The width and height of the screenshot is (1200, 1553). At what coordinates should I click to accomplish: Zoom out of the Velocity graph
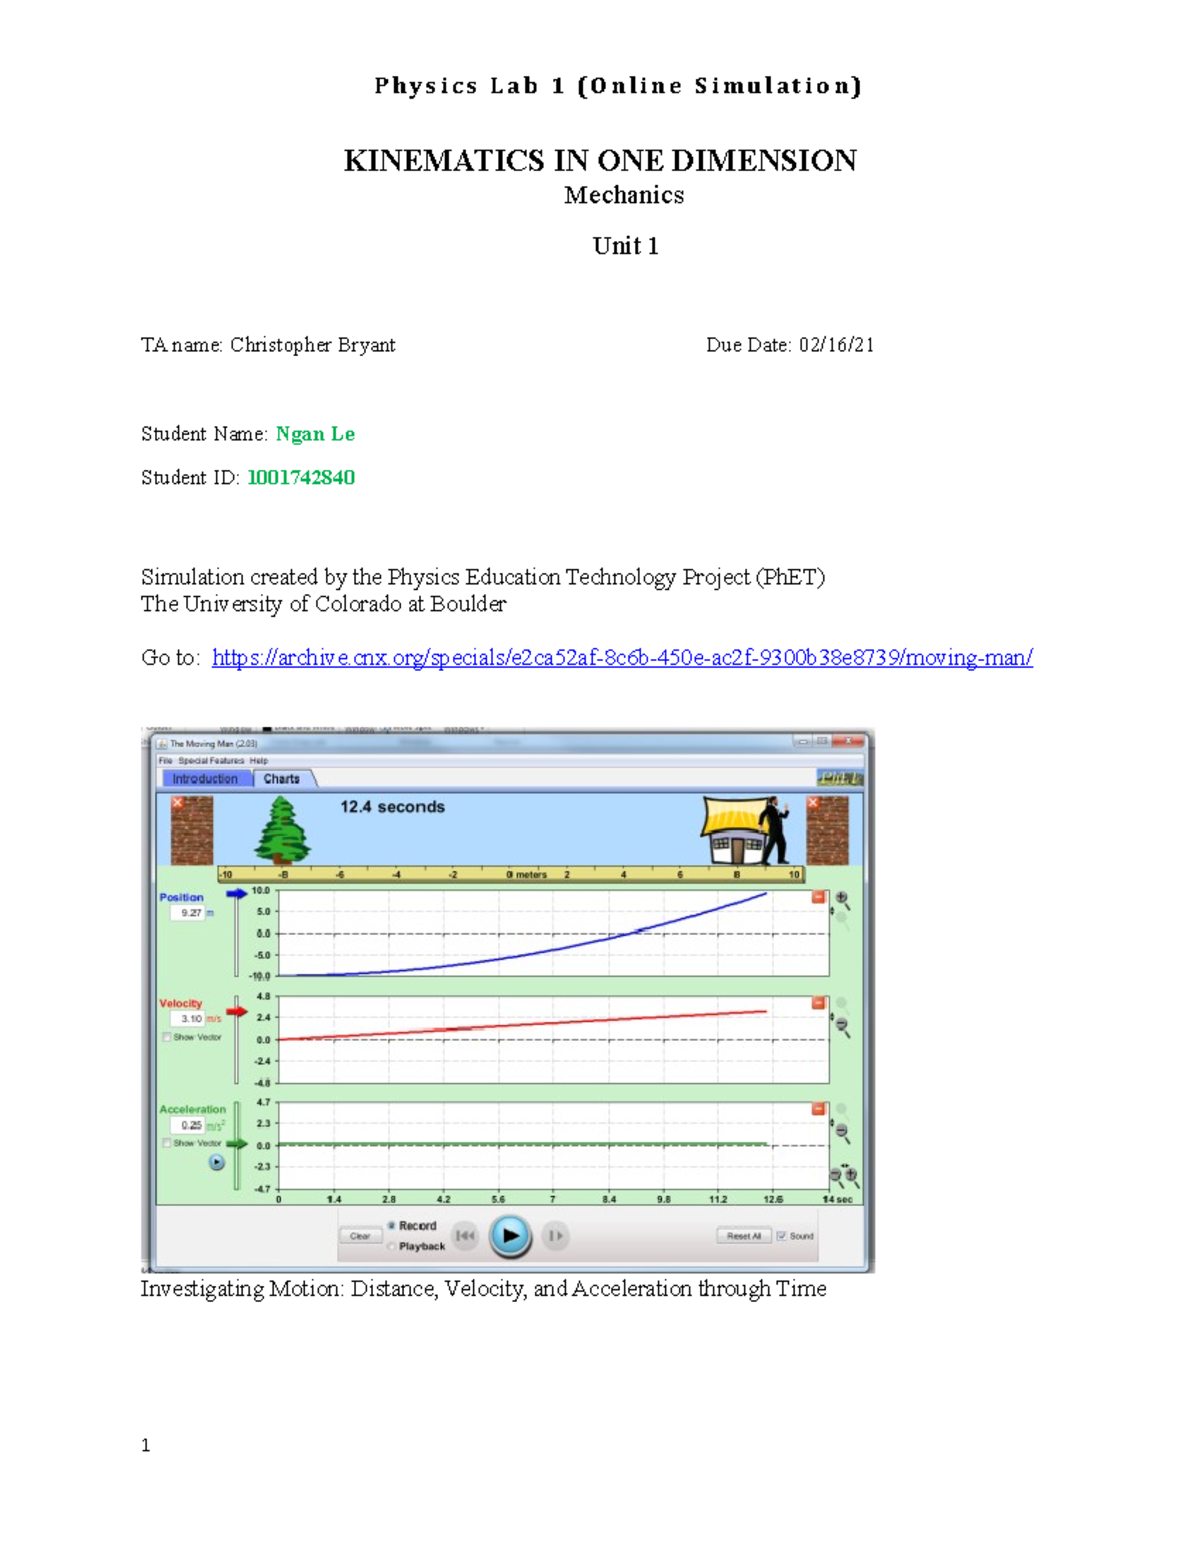843,1023
